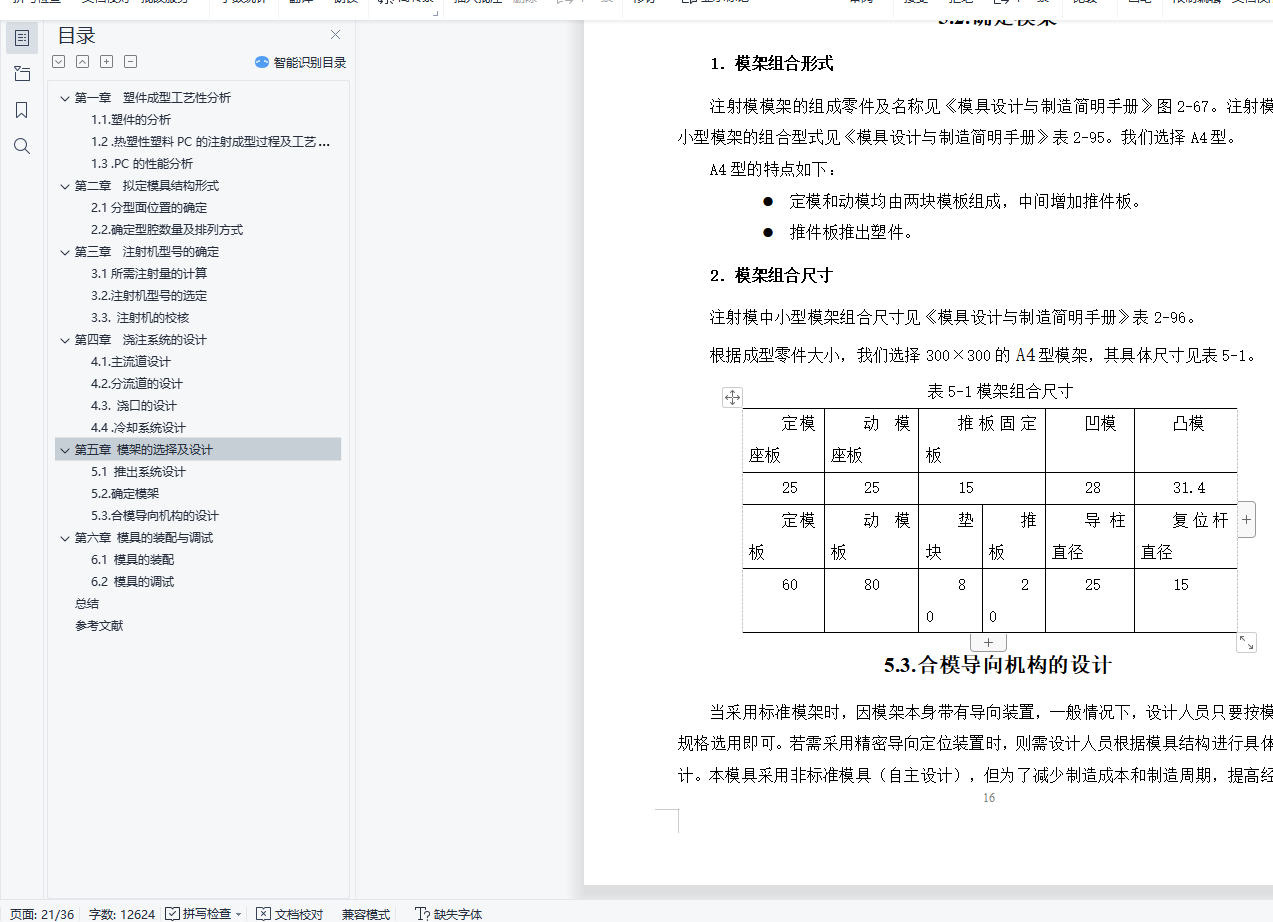Click the 凹模 table header cell
This screenshot has height=922, width=1273.
point(1091,440)
